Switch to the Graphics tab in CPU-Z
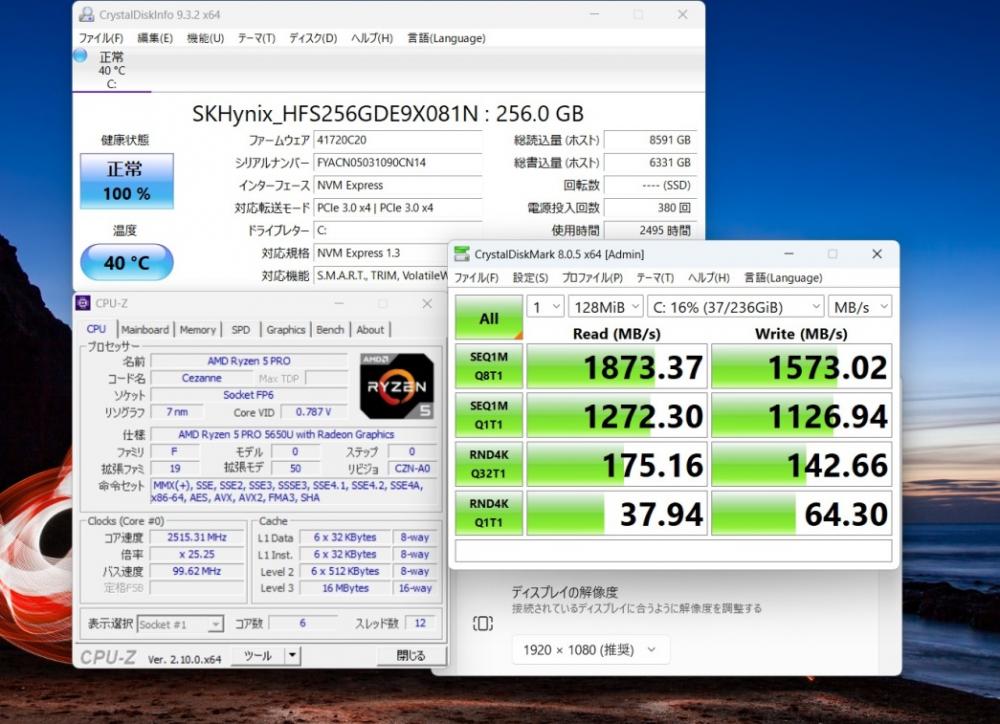Image resolution: width=1000 pixels, height=724 pixels. pos(286,330)
